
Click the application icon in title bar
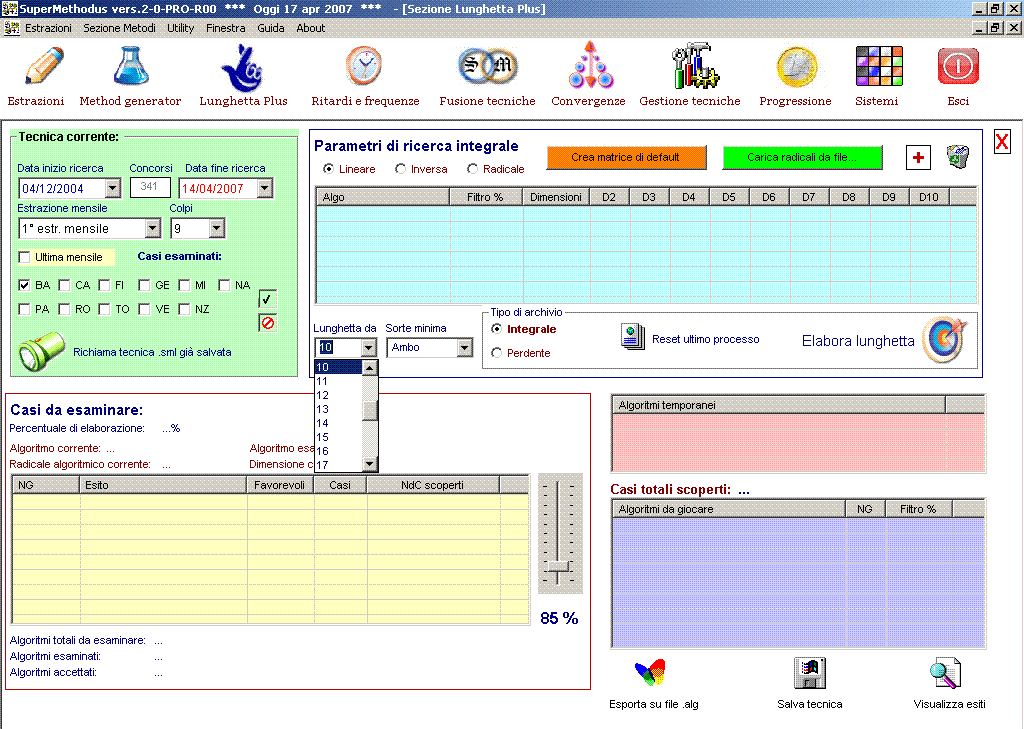(x=10, y=9)
